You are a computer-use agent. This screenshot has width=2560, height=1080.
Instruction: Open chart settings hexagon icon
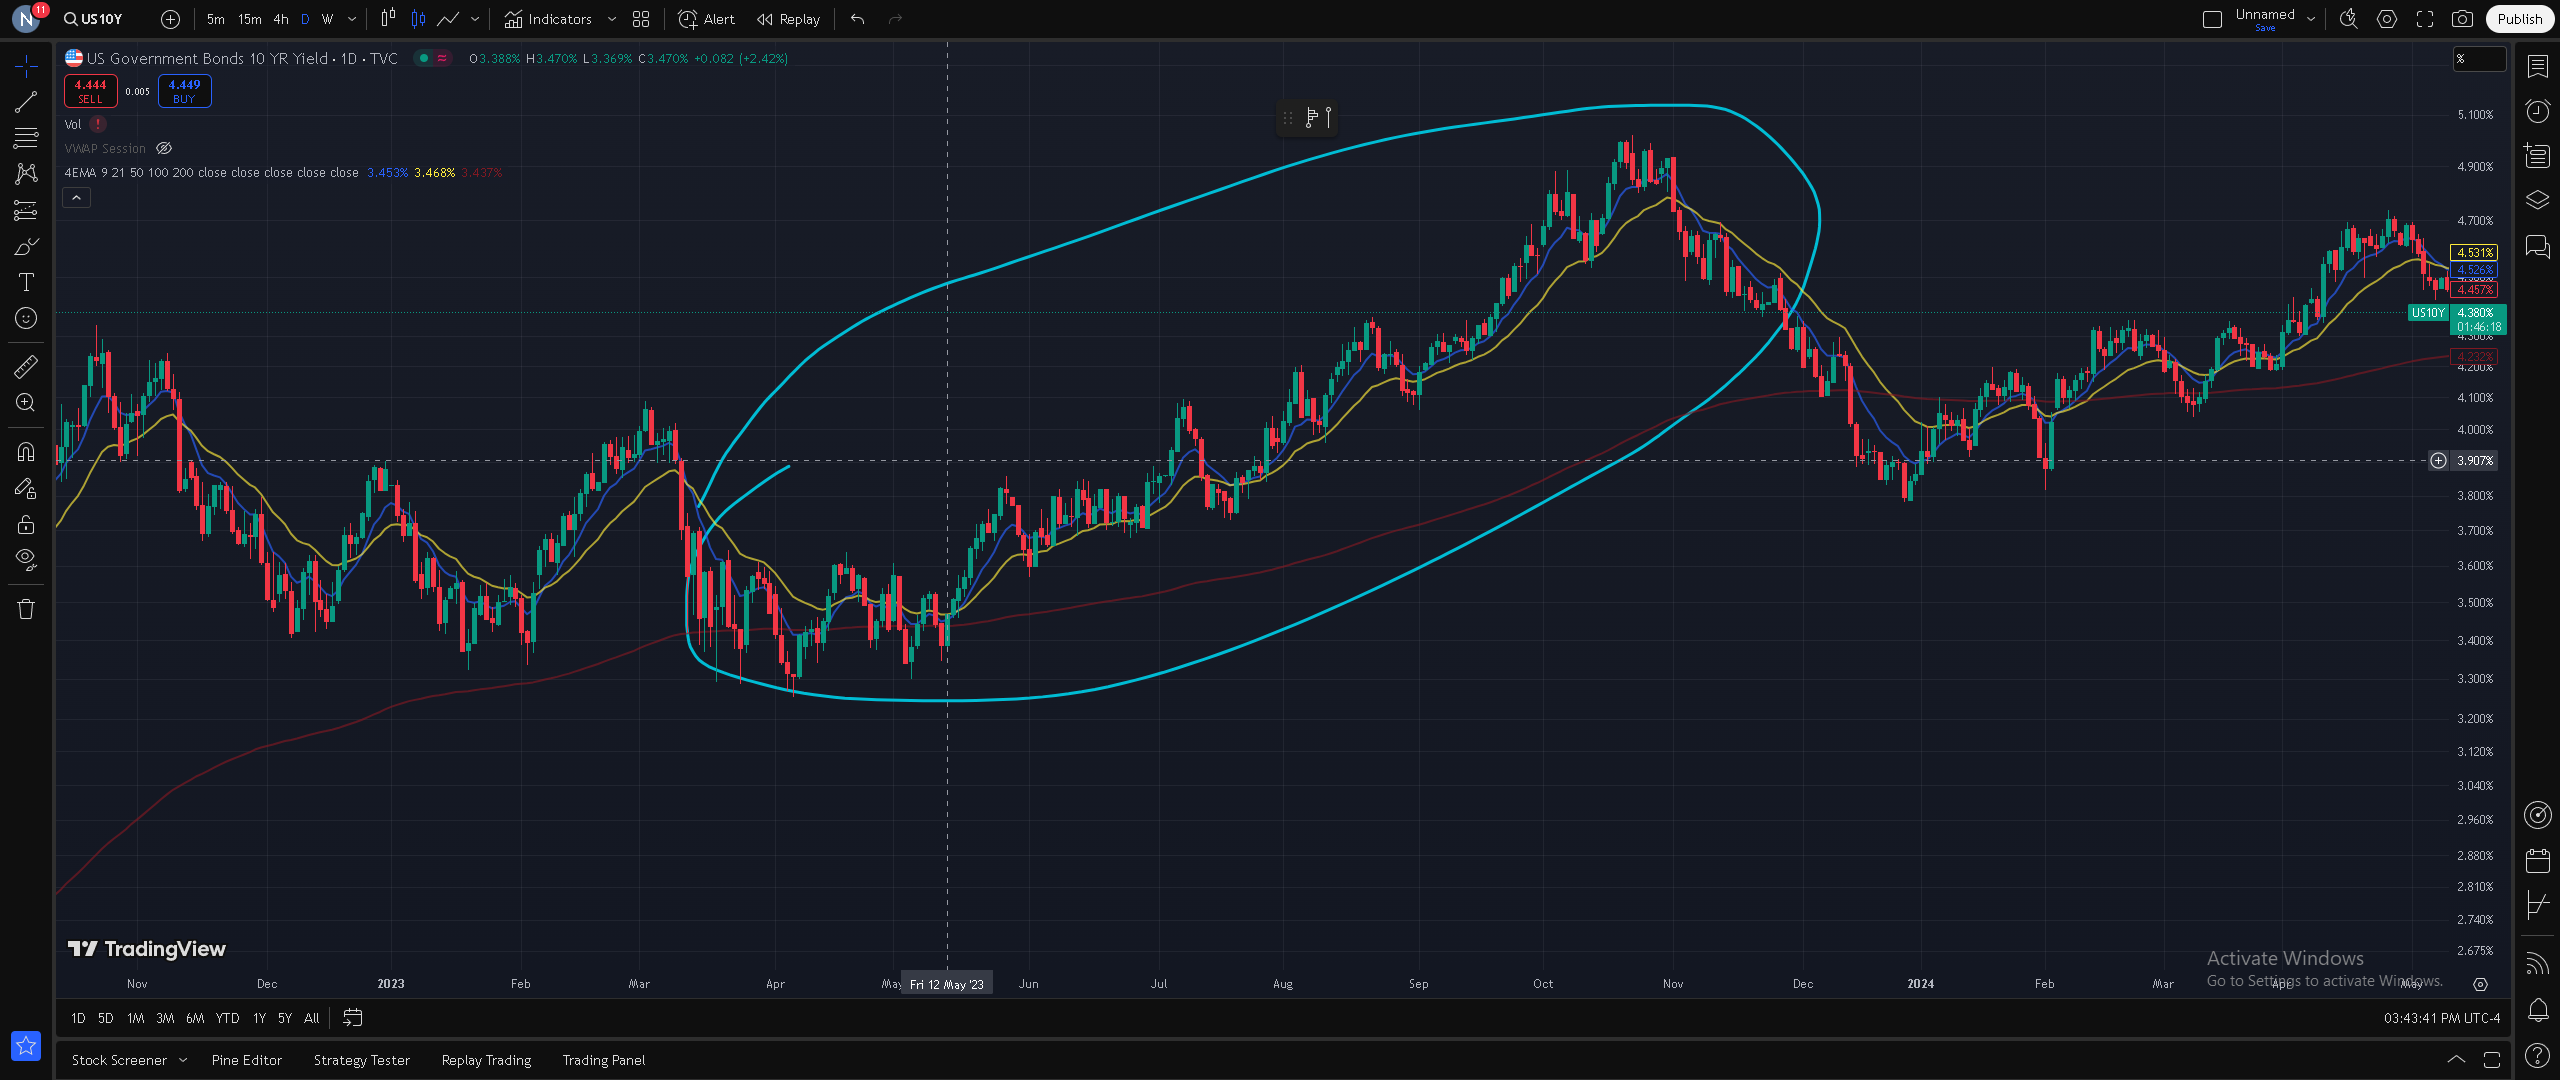pos(2387,19)
